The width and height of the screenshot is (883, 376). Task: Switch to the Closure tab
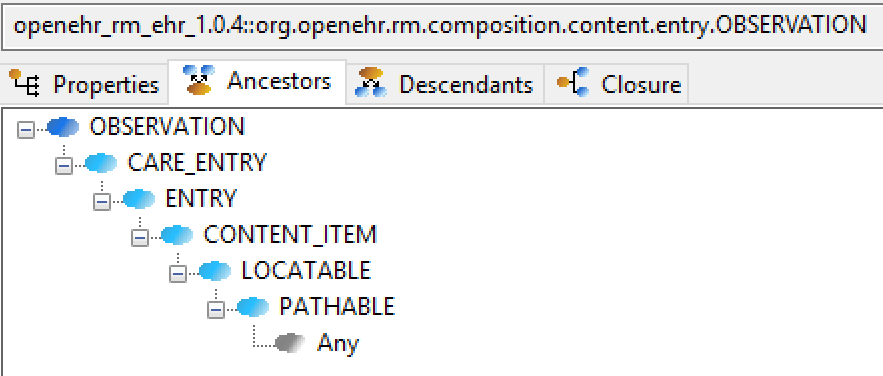pyautogui.click(x=617, y=84)
